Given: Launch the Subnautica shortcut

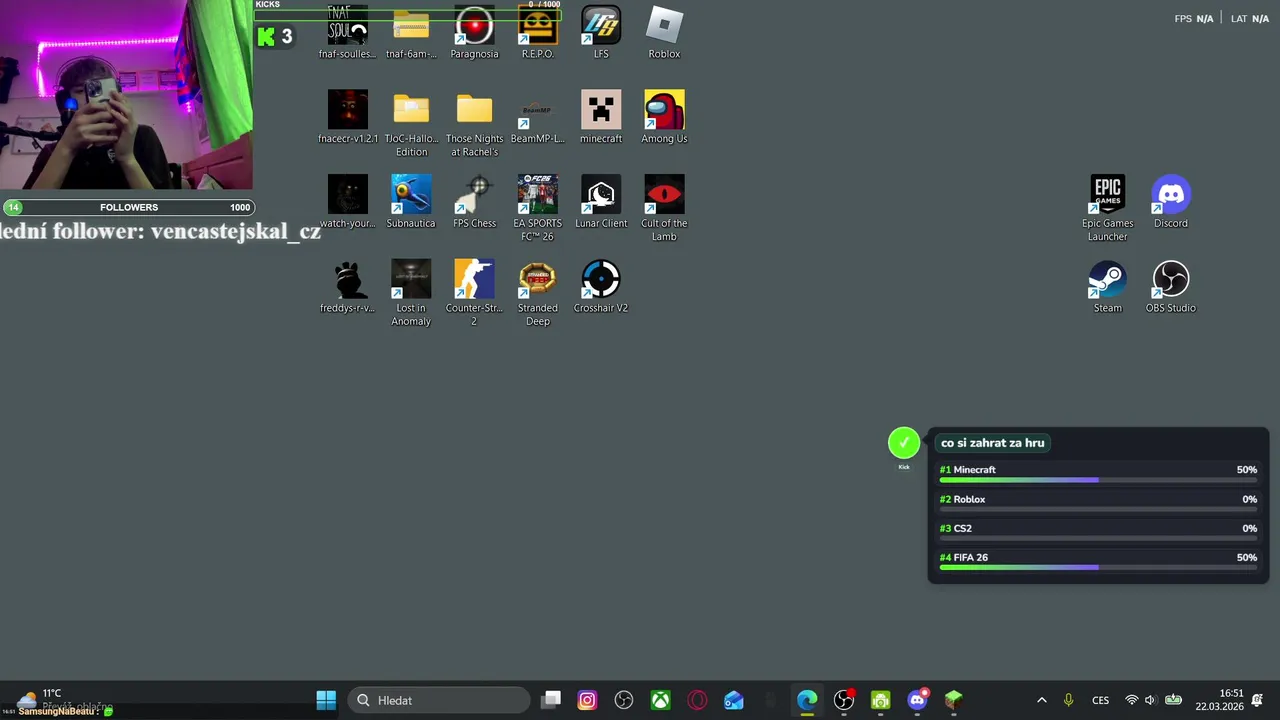Looking at the screenshot, I should 411,202.
